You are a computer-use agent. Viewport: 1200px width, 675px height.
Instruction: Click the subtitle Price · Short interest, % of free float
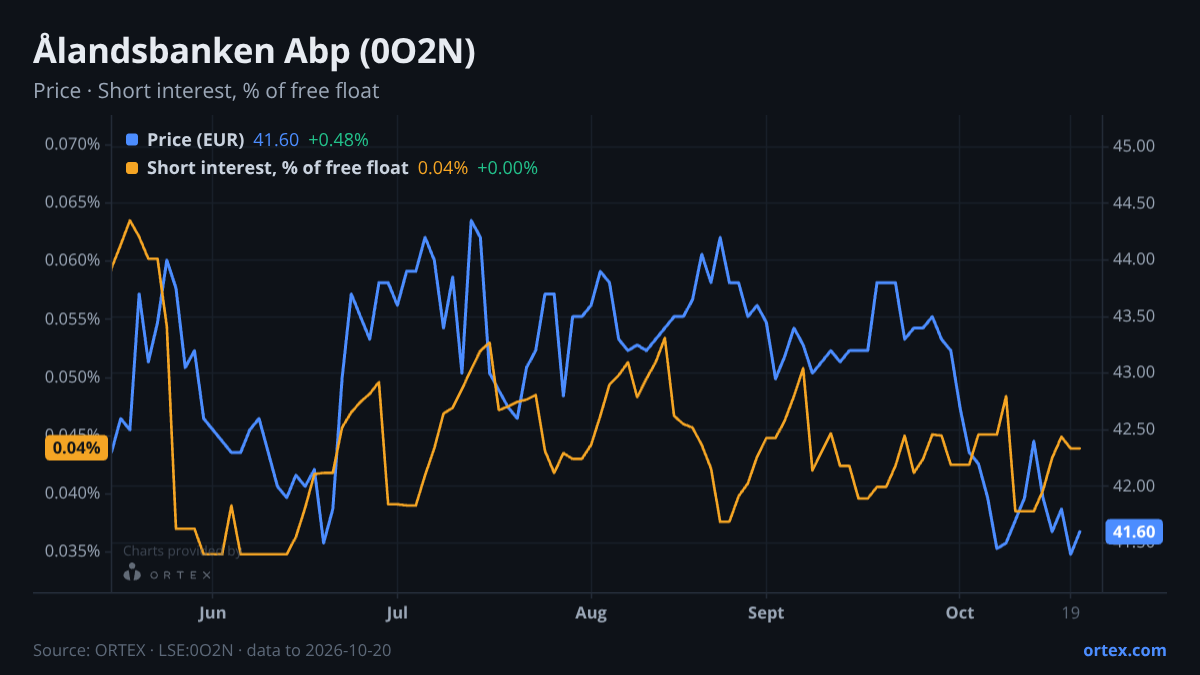tap(206, 91)
